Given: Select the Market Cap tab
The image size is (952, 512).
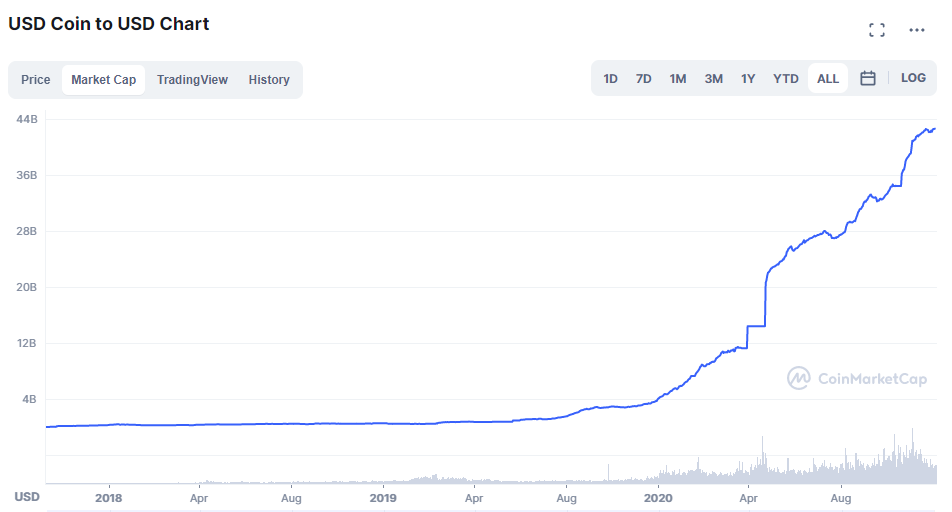Looking at the screenshot, I should pos(104,80).
